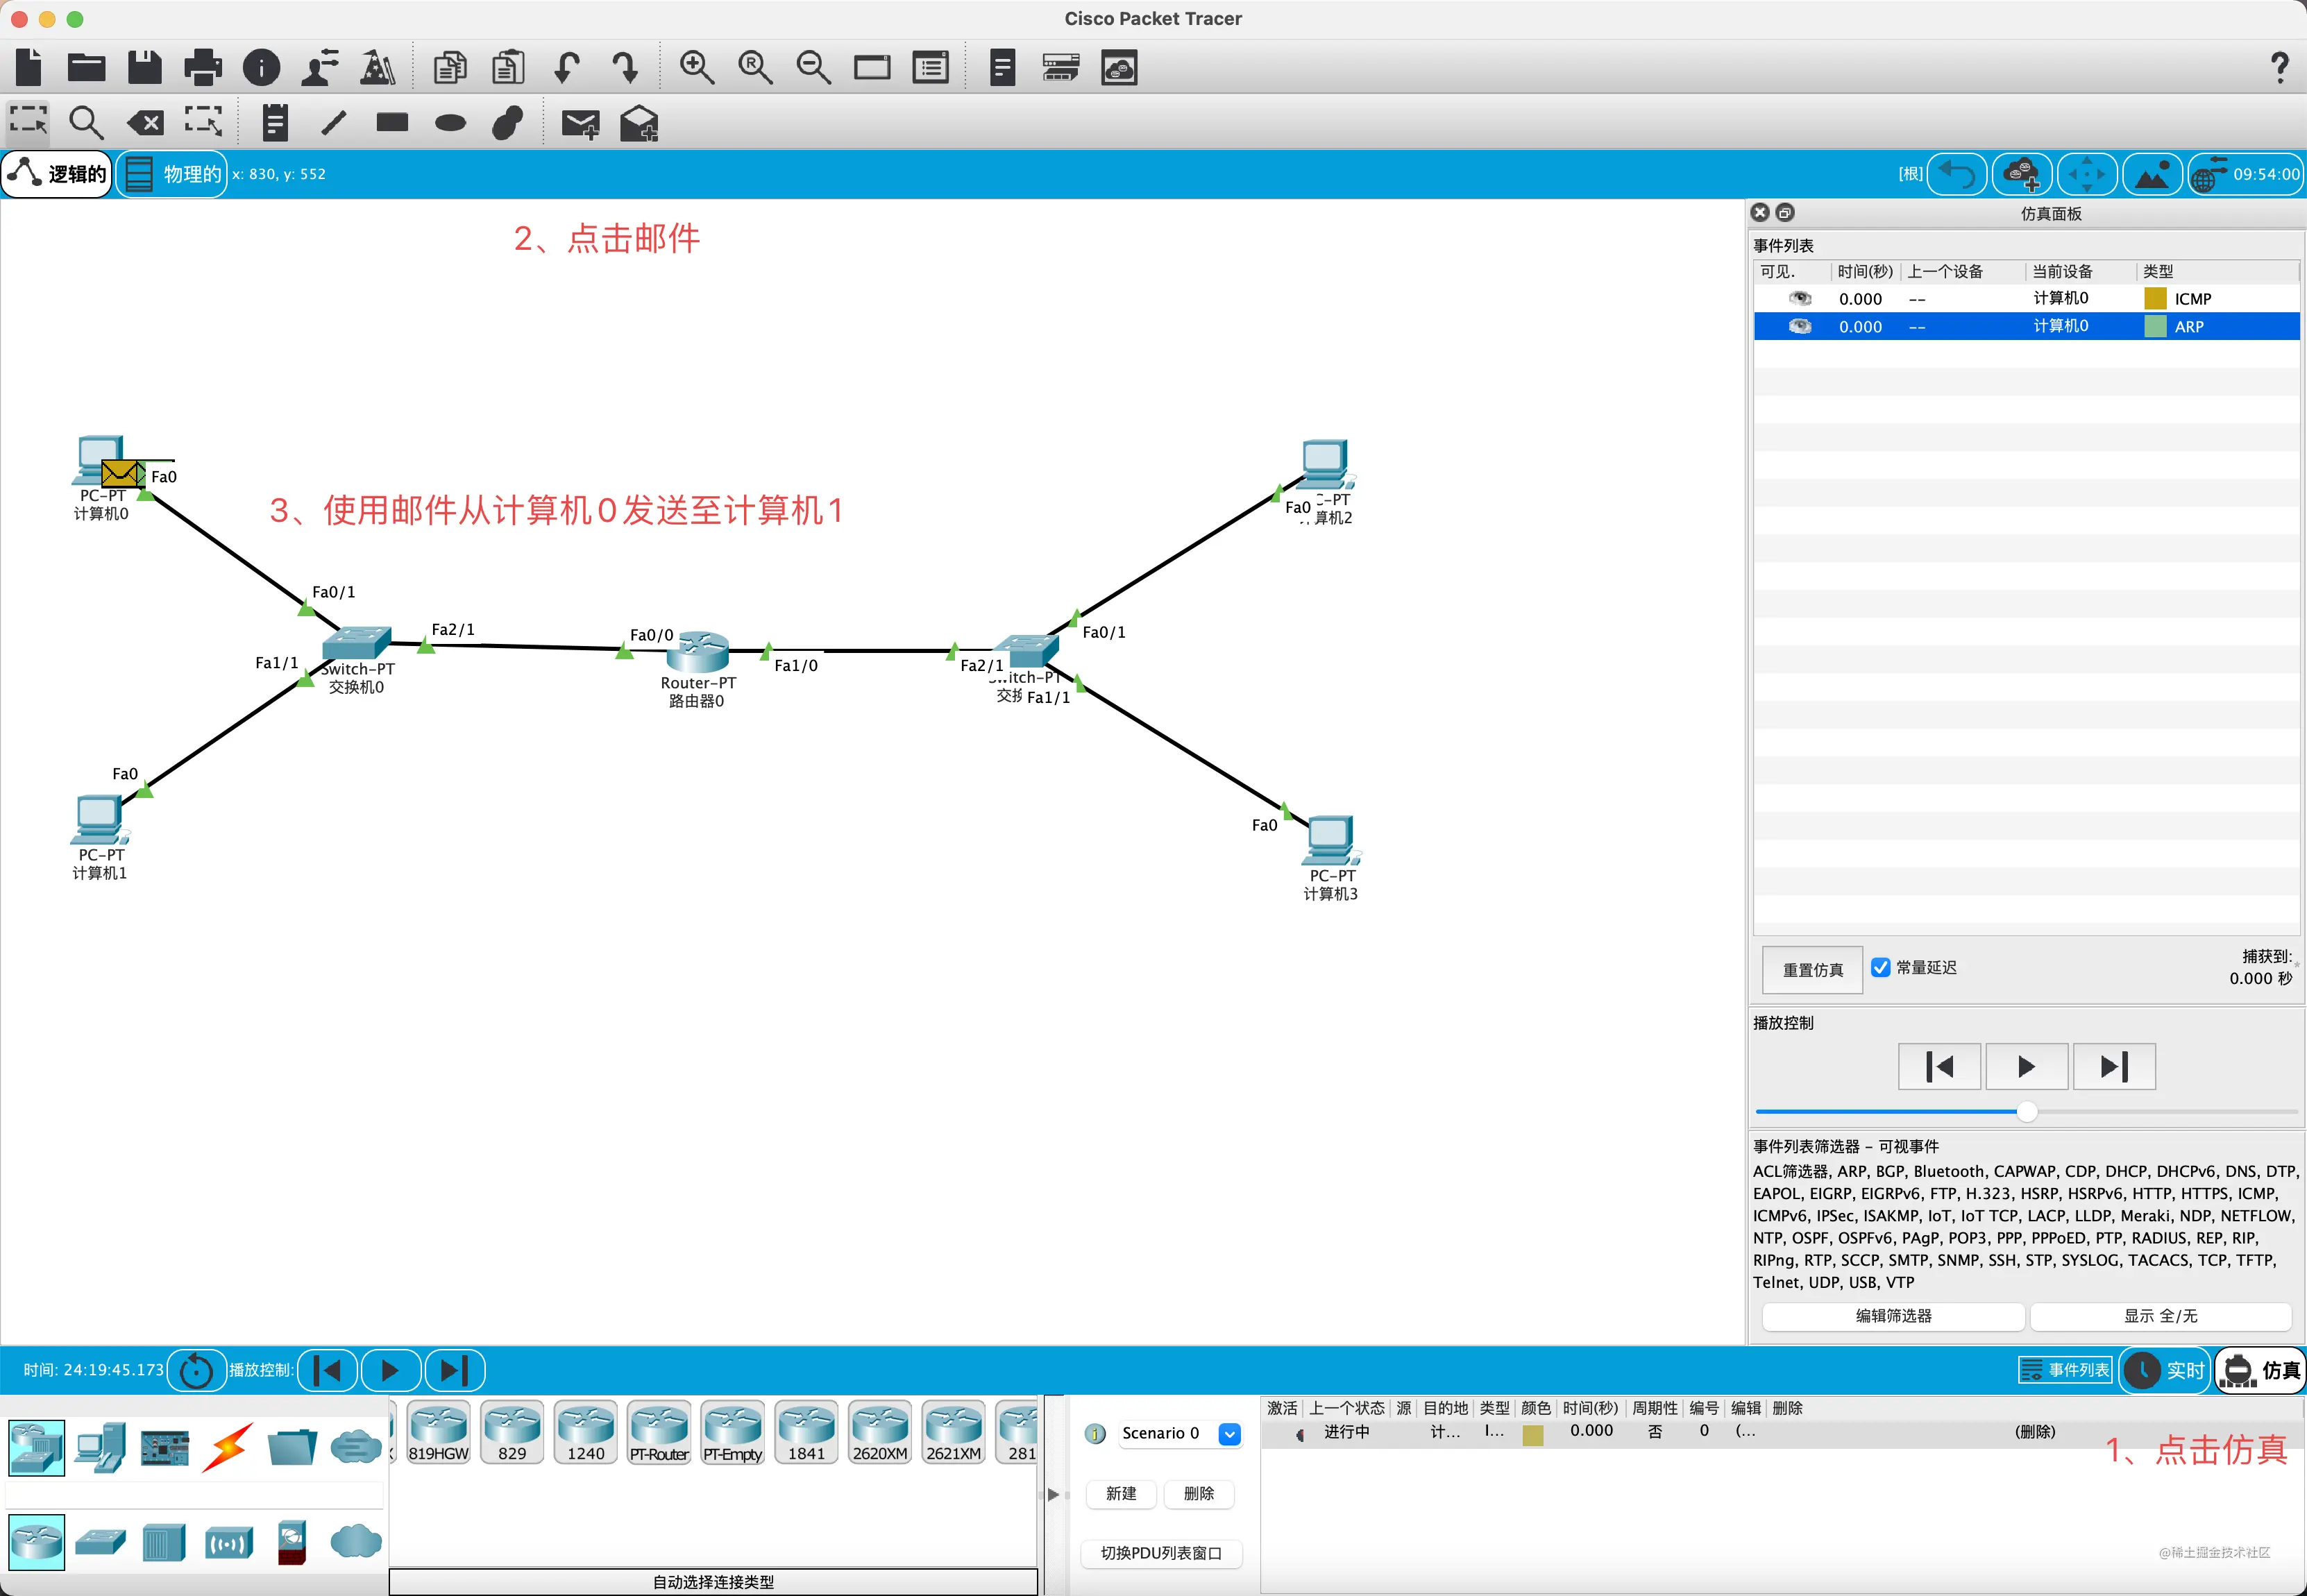Open a file with the folder icon
Screen dimensions: 2307x1596
(86, 67)
